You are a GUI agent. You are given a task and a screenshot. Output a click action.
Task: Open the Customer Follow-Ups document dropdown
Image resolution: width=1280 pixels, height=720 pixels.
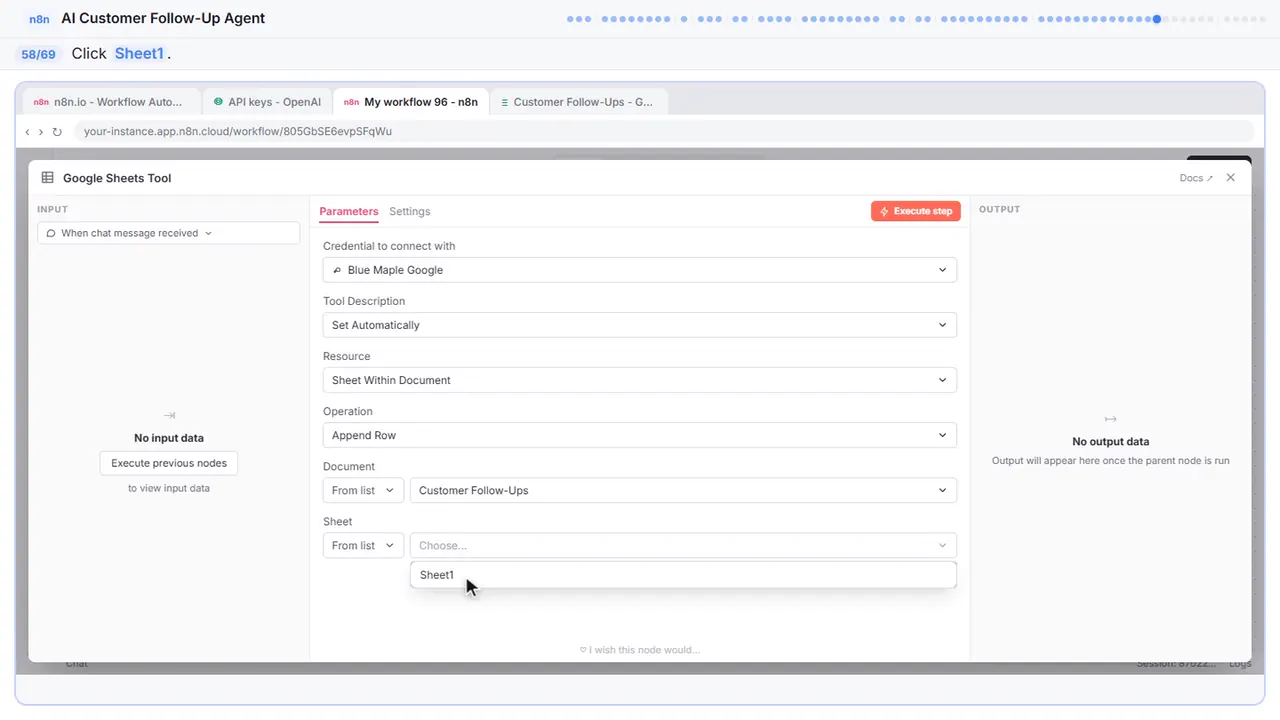(x=683, y=490)
